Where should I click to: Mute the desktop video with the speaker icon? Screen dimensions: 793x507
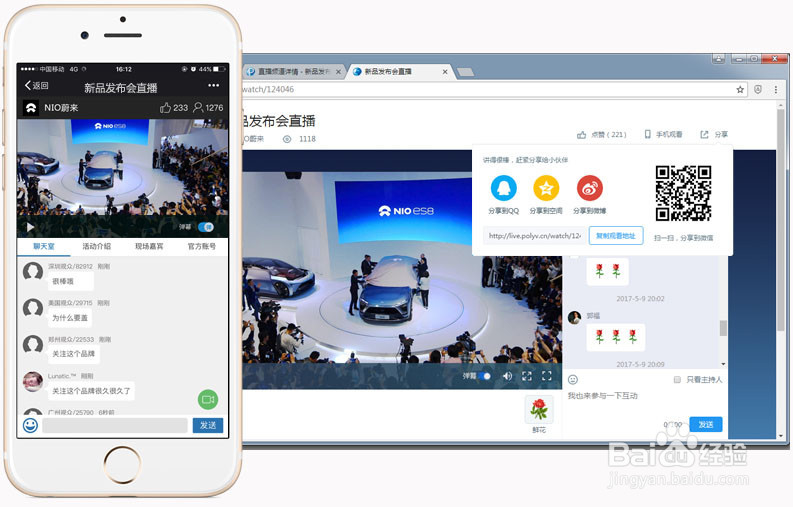tap(507, 376)
